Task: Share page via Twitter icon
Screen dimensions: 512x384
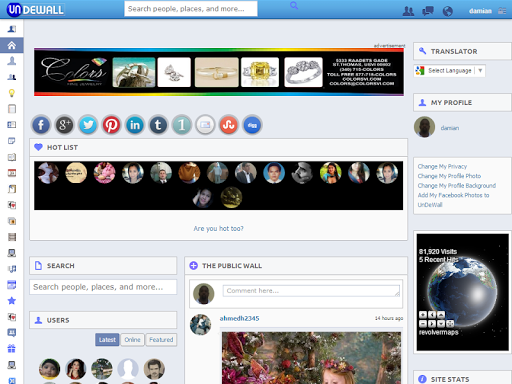Action: [x=88, y=125]
